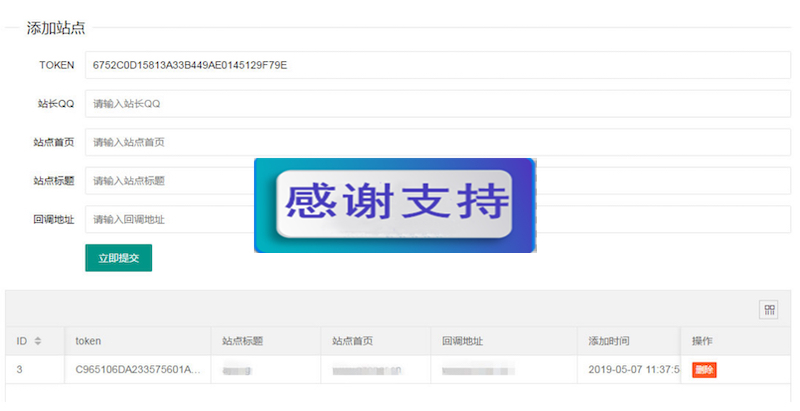Screen dimensions: 800x411
Task: Click the token column header
Action: (88, 341)
